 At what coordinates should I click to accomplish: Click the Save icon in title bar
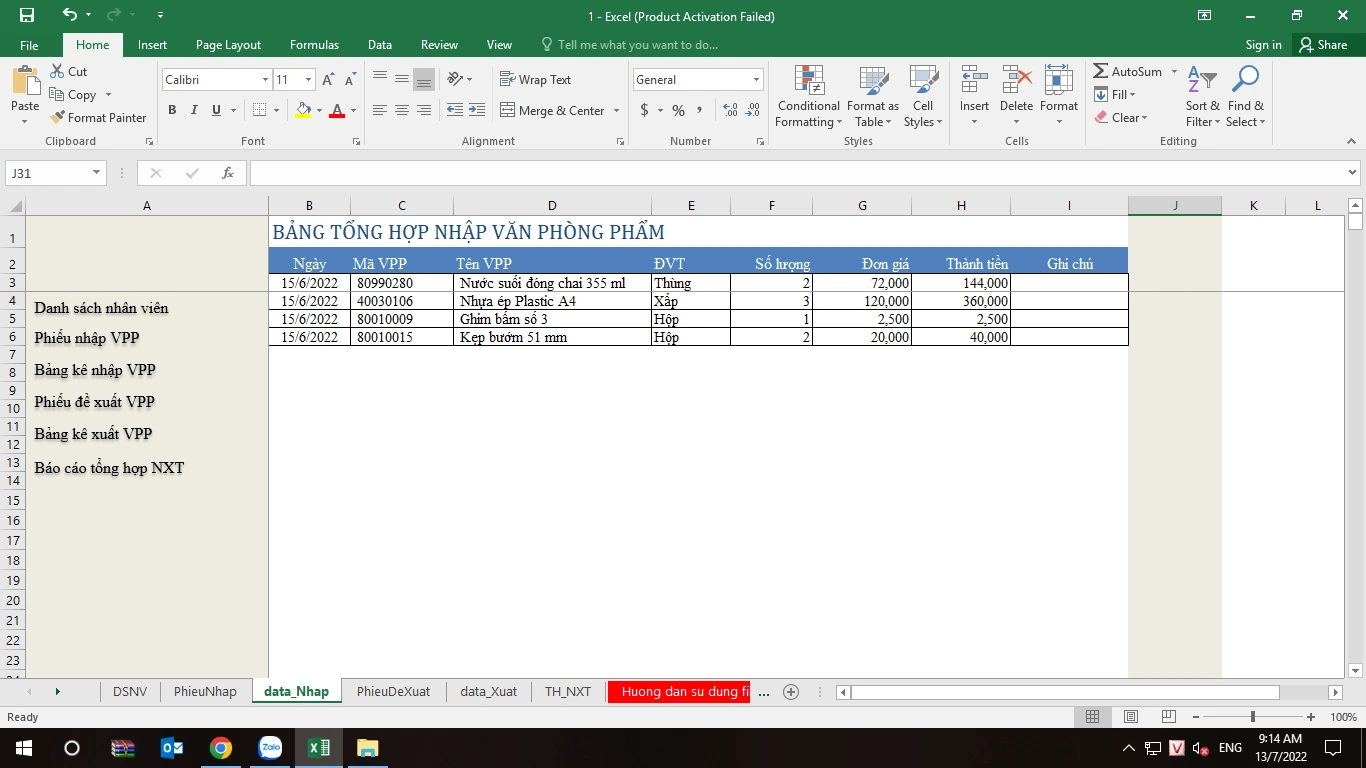(27, 16)
